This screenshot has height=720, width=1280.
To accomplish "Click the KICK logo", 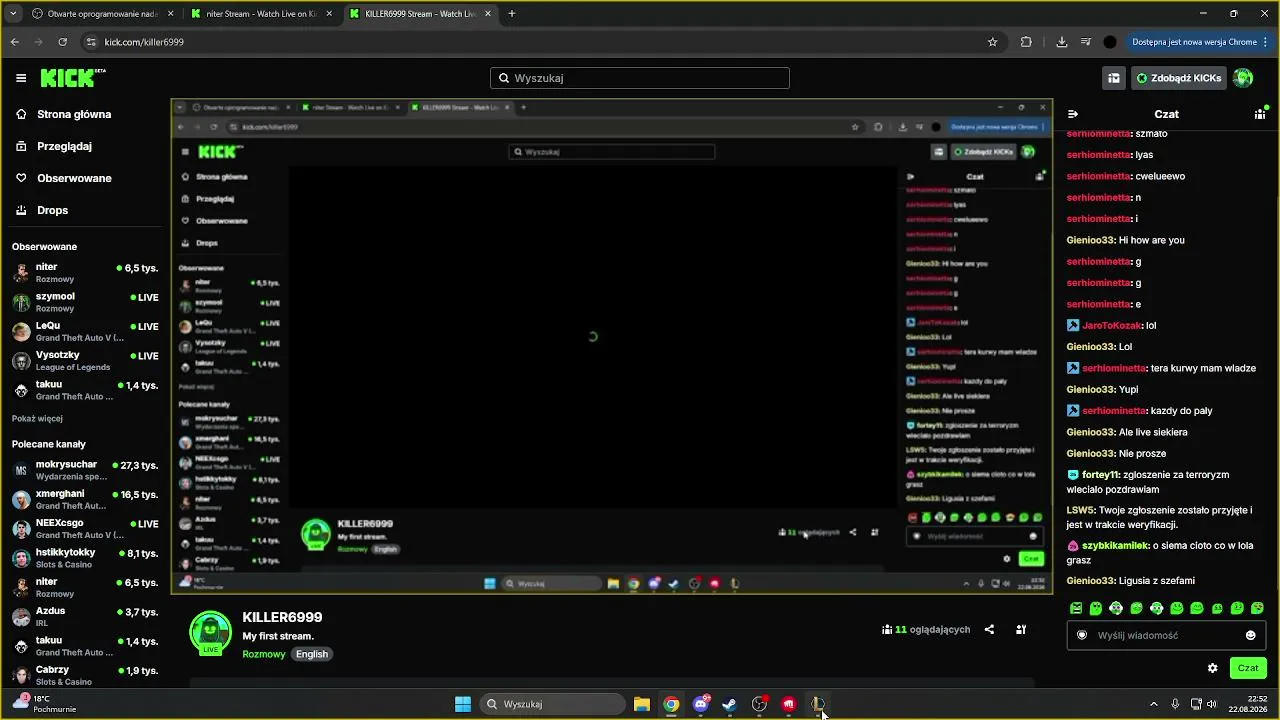I will (x=73, y=78).
